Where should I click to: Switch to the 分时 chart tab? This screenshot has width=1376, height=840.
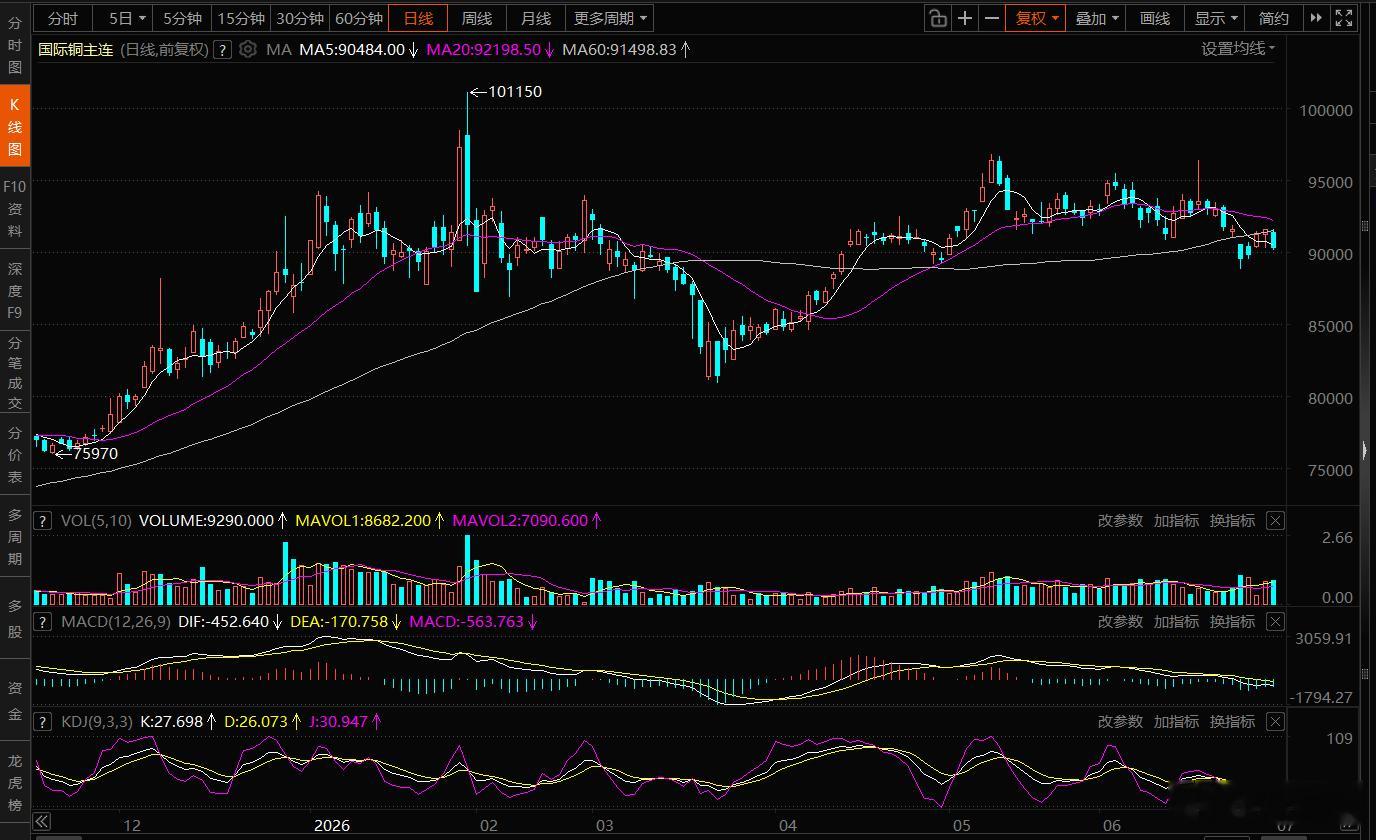[x=62, y=18]
